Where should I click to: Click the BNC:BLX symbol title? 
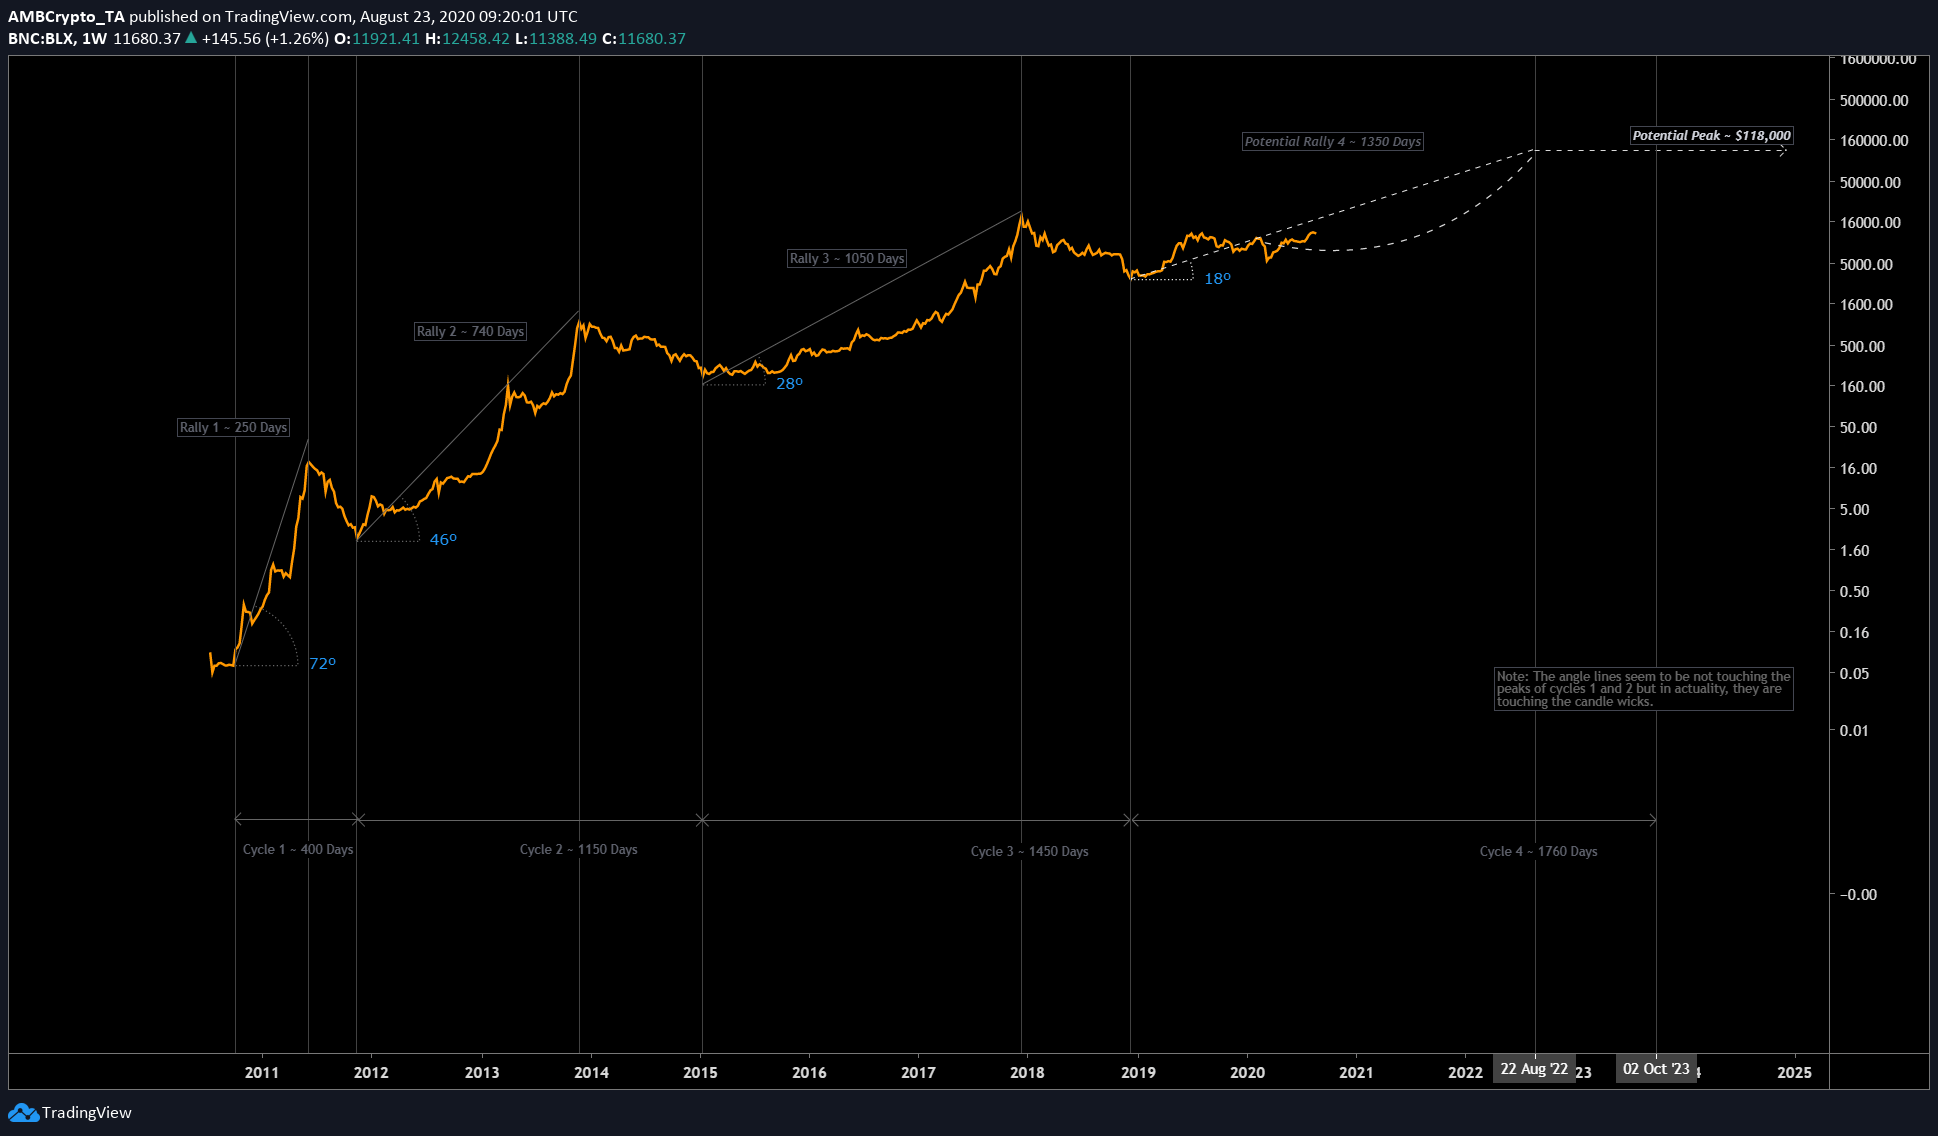pyautogui.click(x=40, y=38)
